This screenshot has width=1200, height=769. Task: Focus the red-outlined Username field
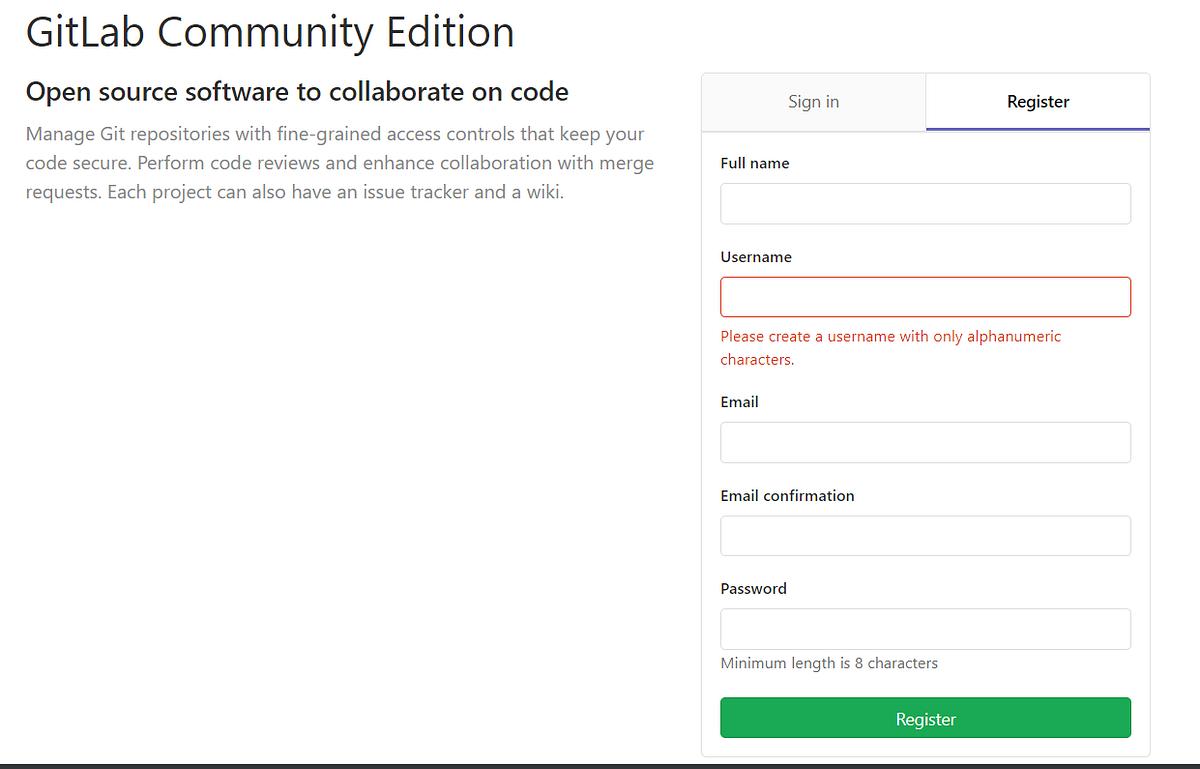(x=925, y=297)
